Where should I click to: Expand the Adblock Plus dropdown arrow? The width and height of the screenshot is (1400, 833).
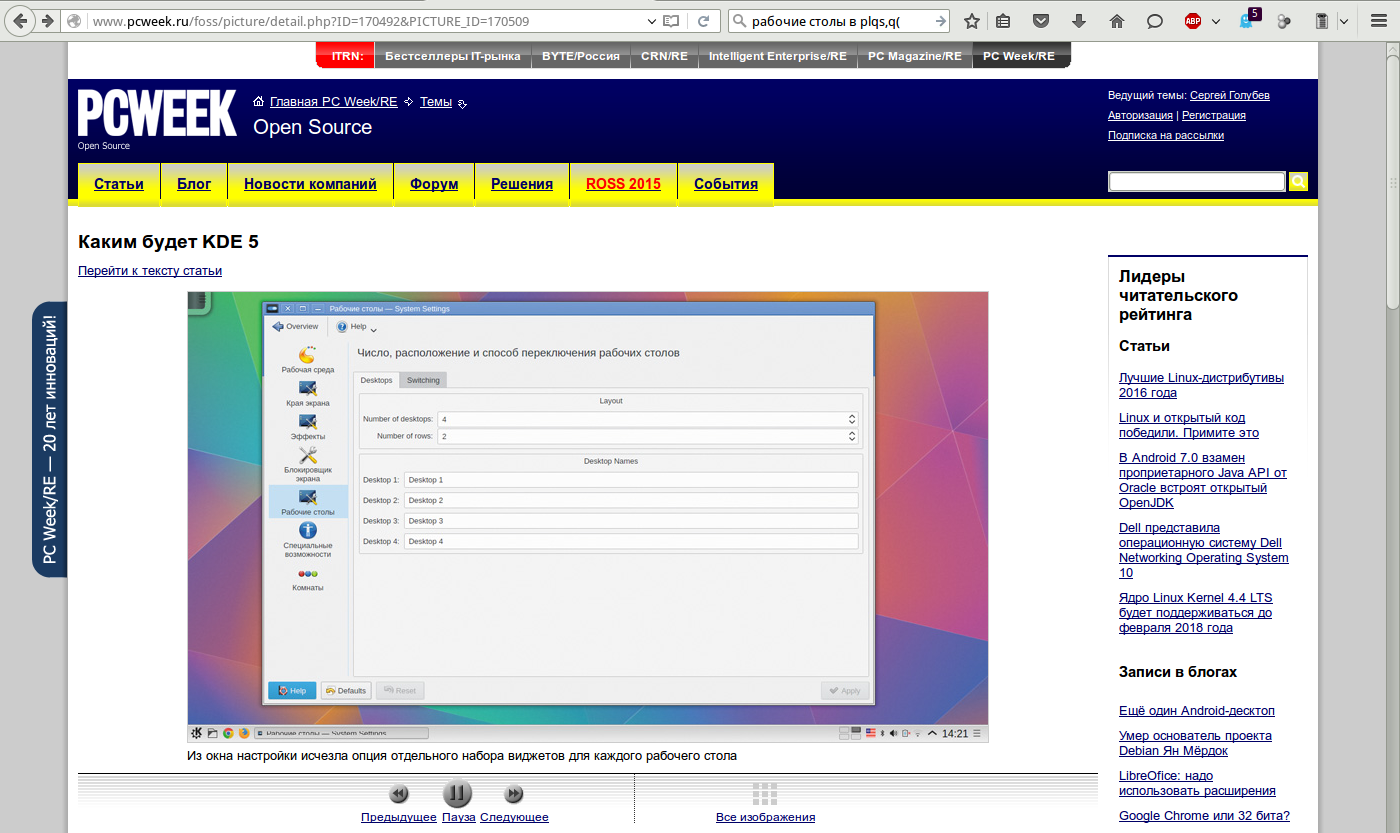tap(1216, 21)
